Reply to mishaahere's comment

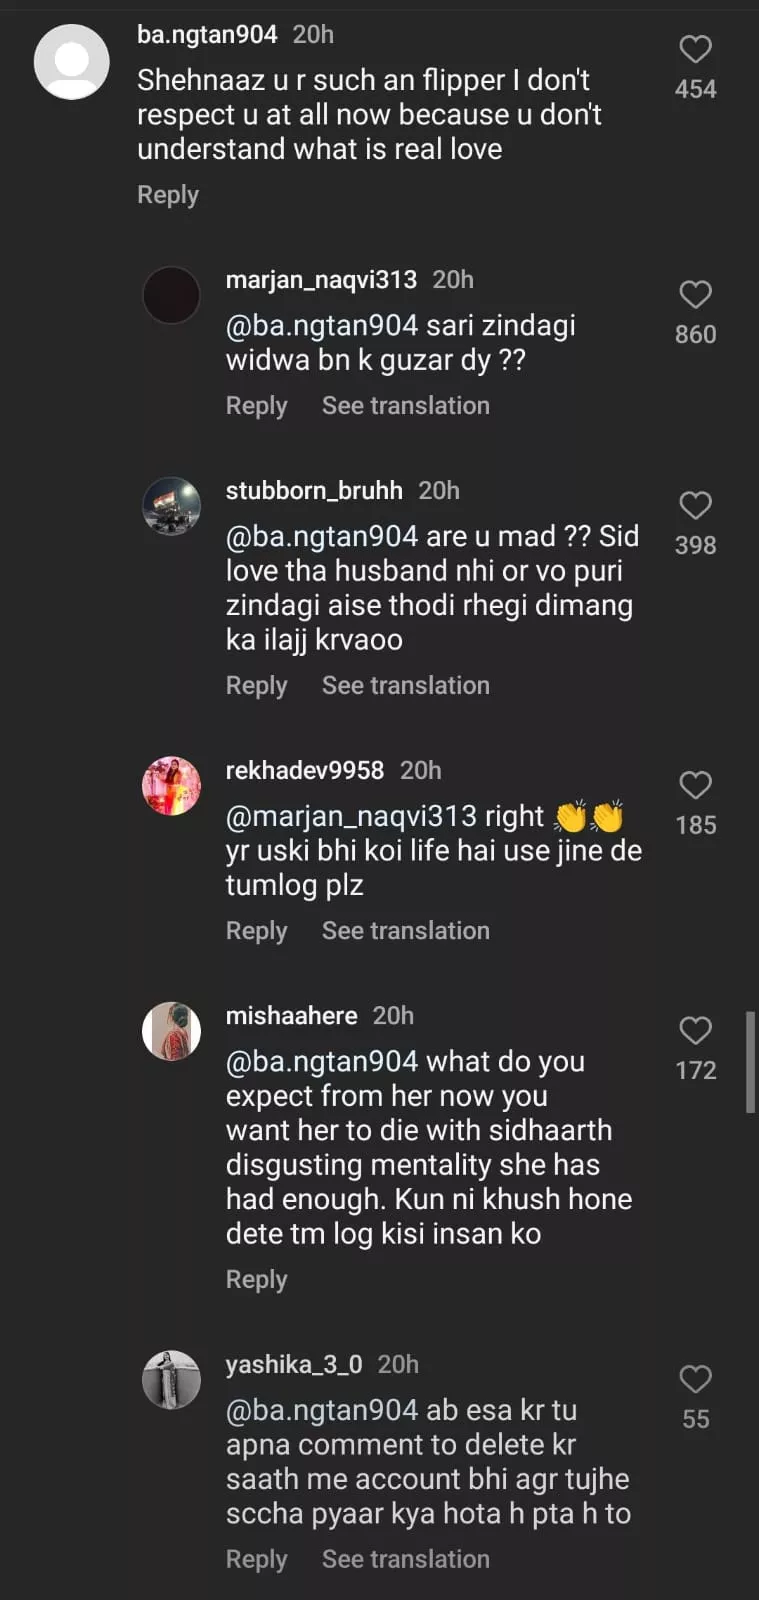click(x=256, y=1280)
